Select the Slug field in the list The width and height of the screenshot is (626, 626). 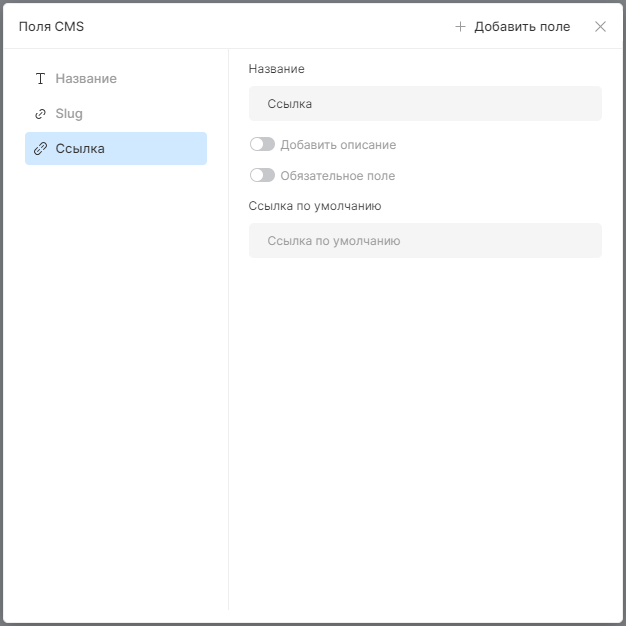coord(116,114)
